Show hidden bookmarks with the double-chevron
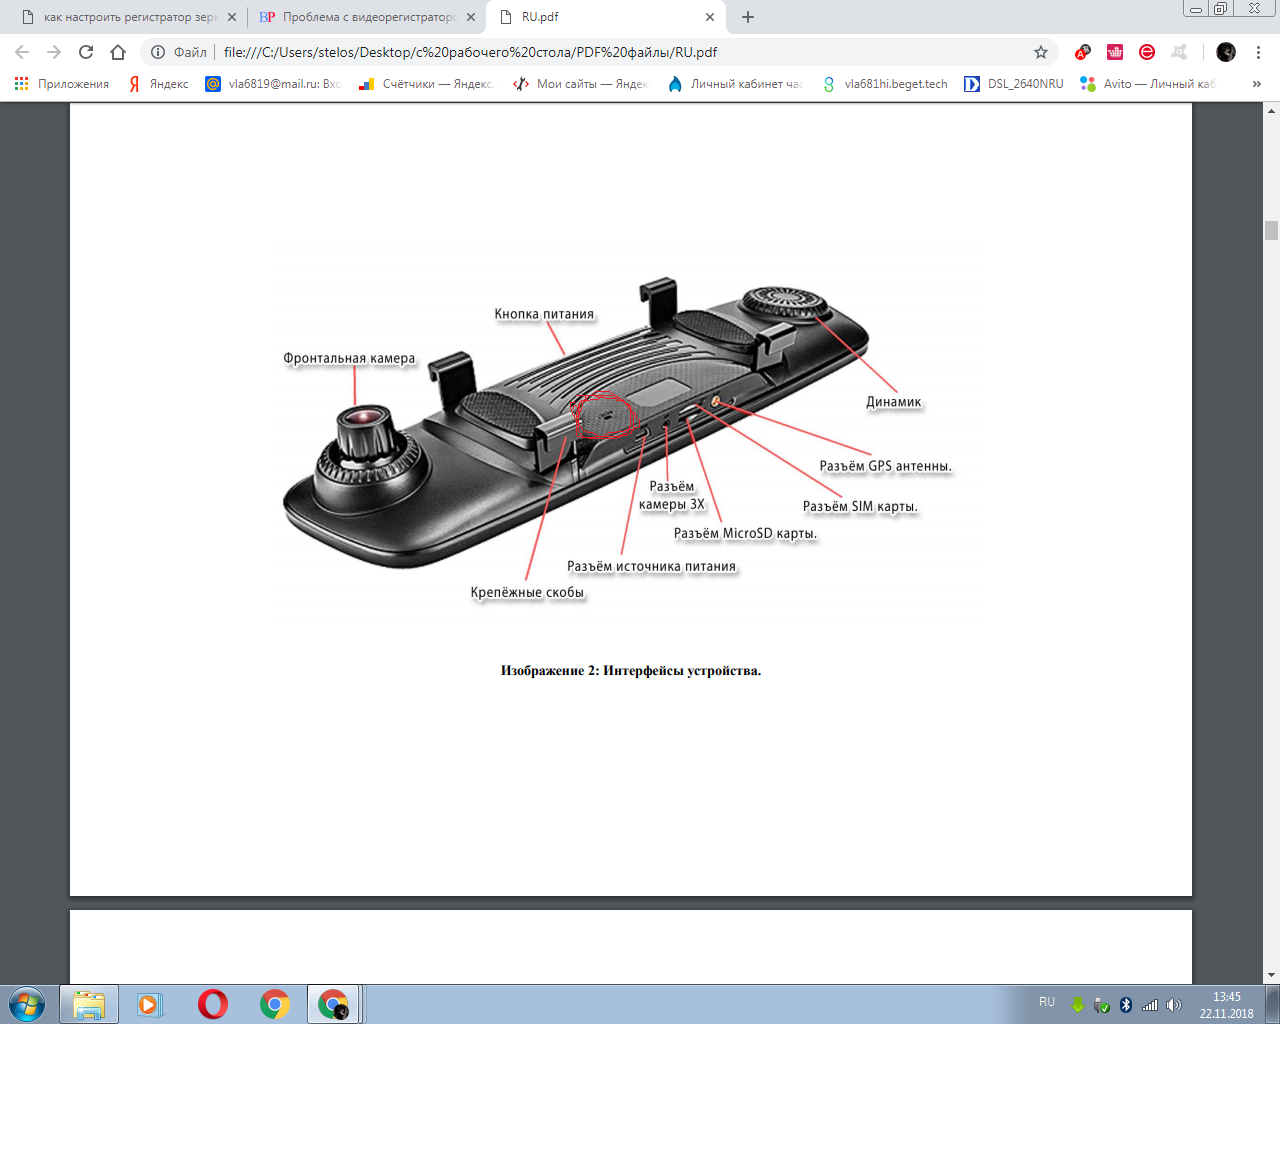This screenshot has height=1152, width=1280. click(1256, 84)
